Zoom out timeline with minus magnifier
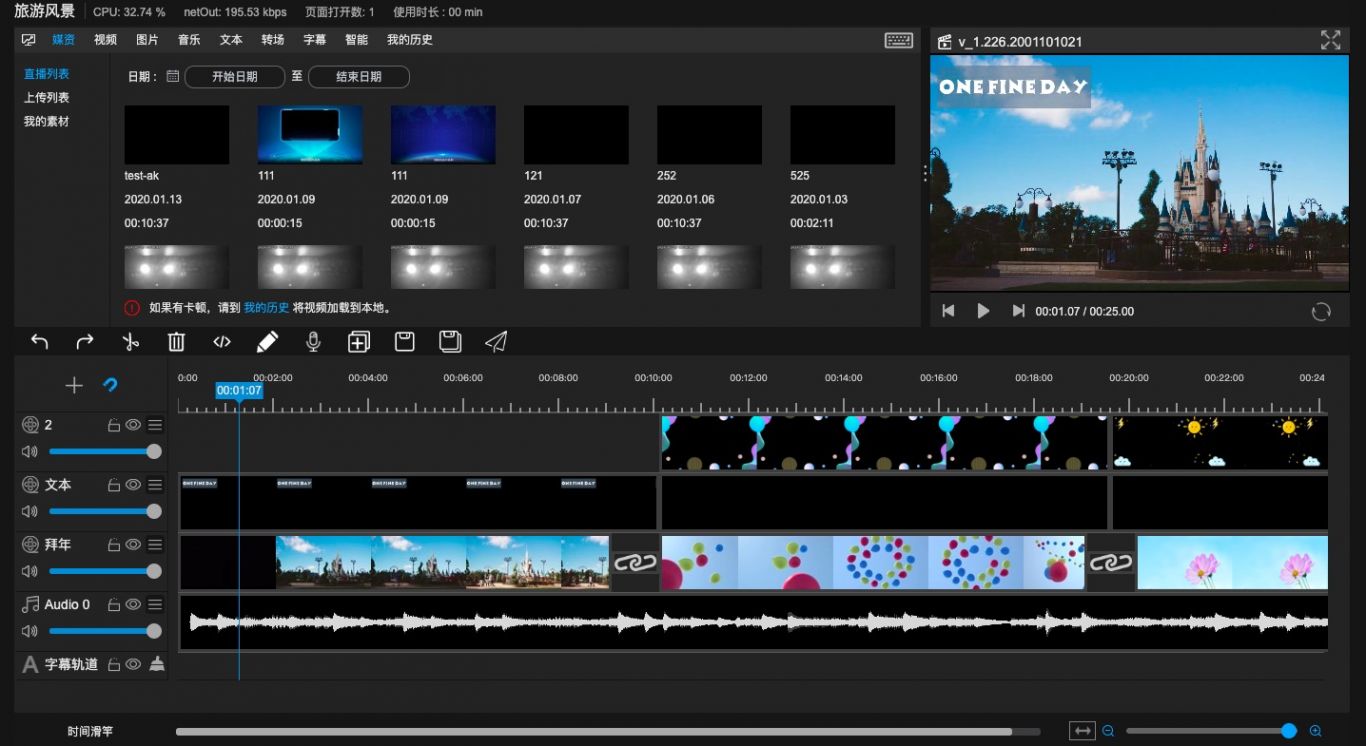 pos(1108,731)
